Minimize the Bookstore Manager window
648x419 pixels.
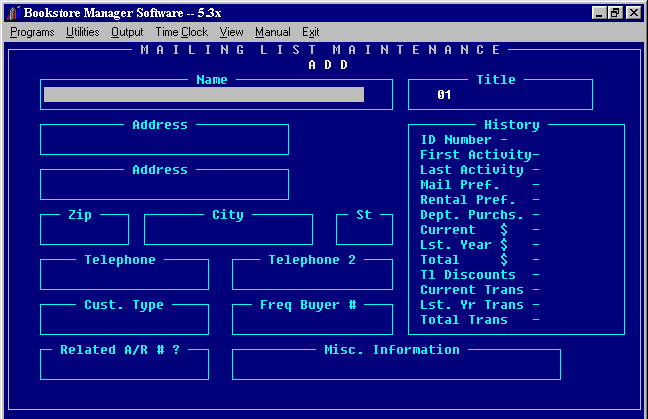599,13
